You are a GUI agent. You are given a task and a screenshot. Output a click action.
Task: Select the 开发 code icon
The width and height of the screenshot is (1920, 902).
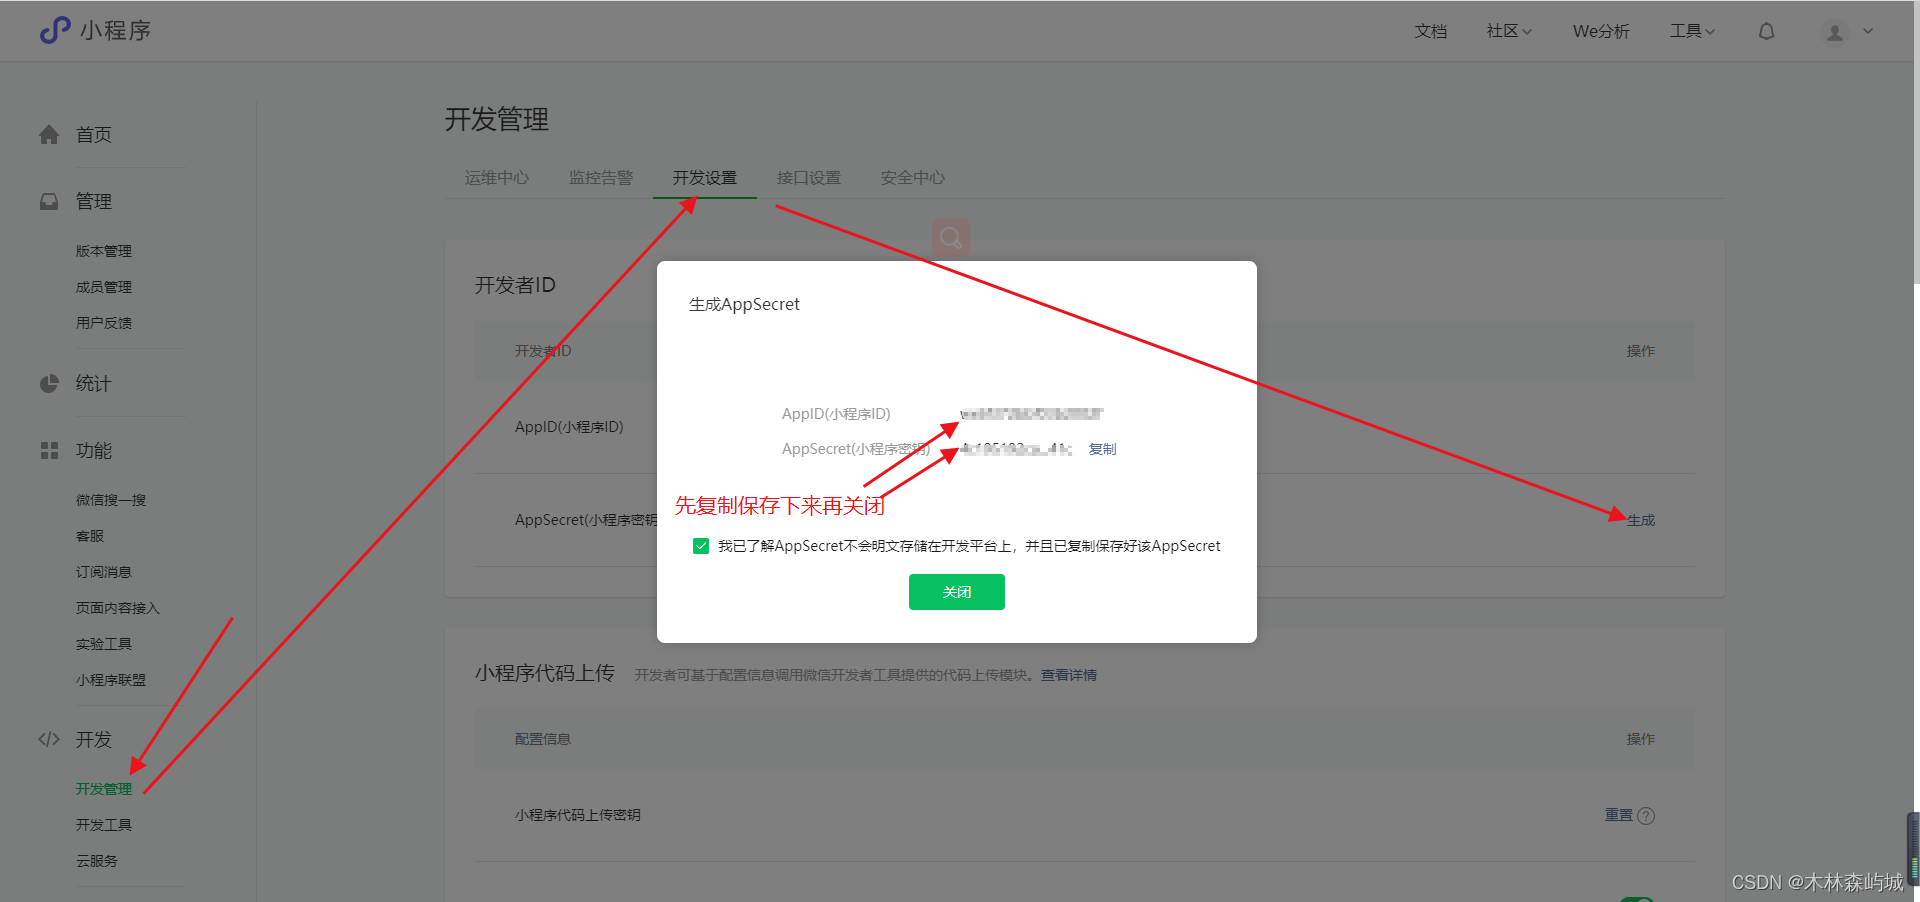pos(49,739)
